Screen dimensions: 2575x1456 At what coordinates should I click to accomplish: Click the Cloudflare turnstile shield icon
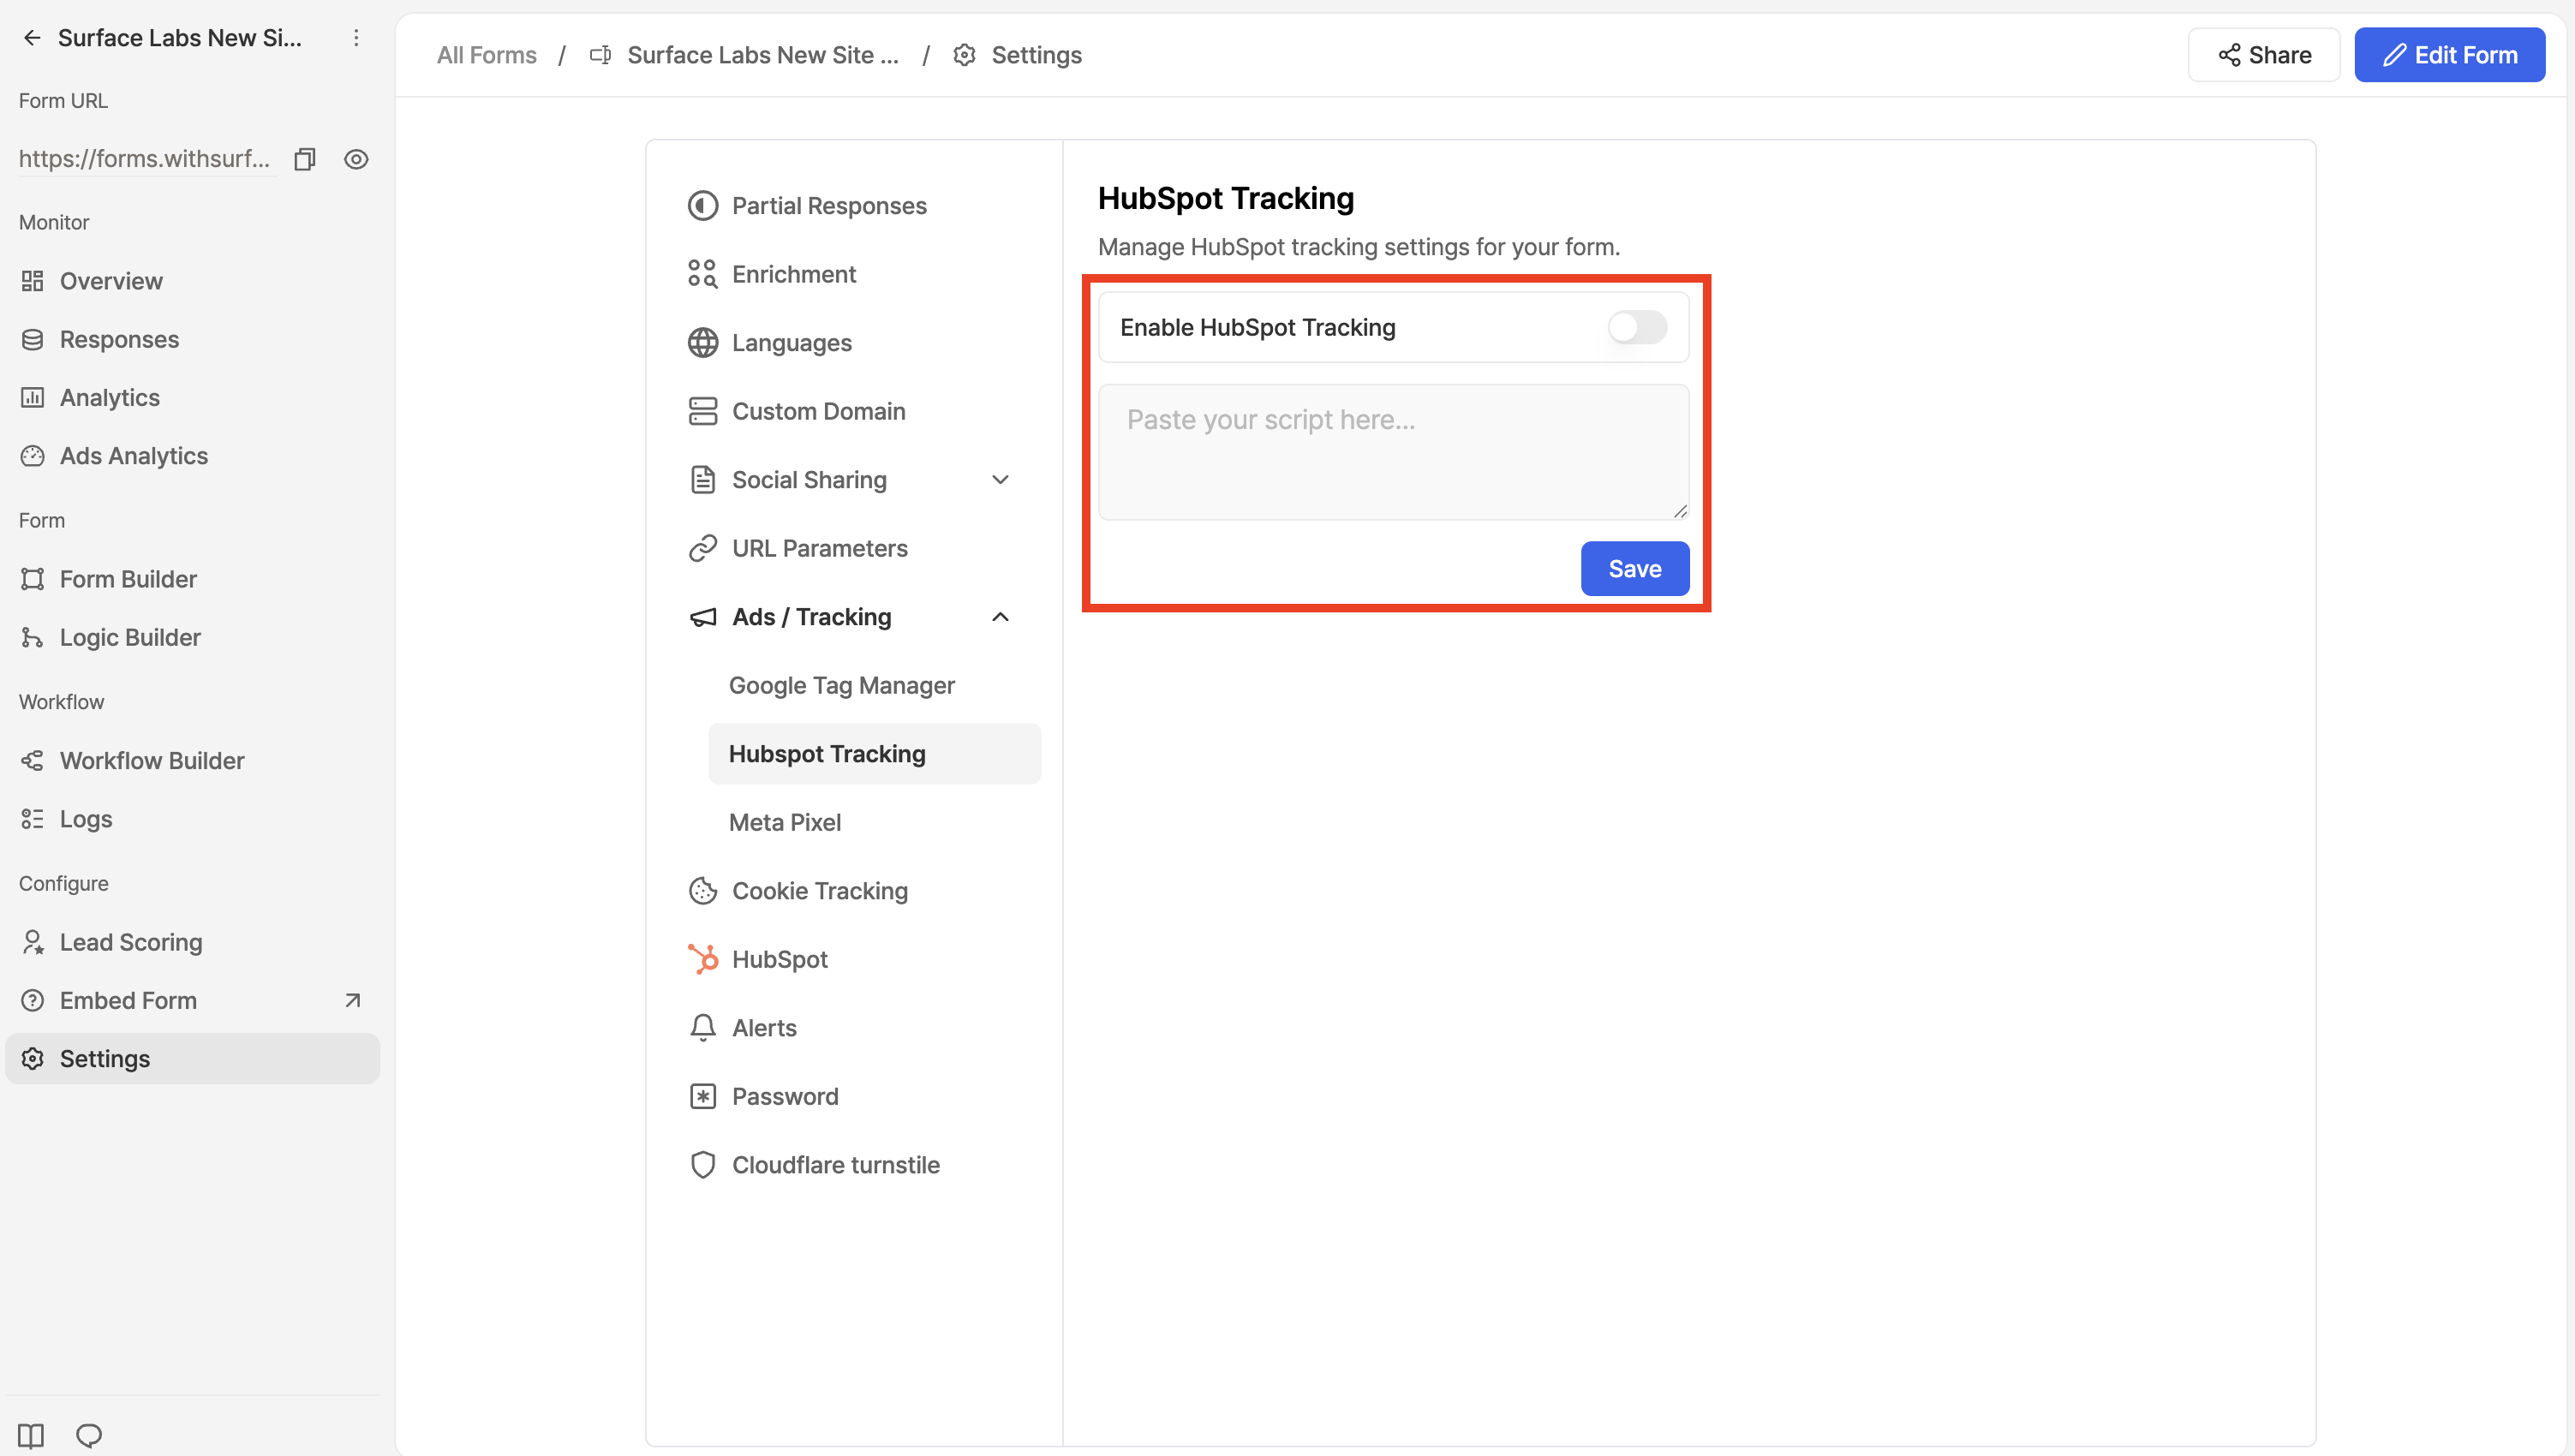click(703, 1165)
